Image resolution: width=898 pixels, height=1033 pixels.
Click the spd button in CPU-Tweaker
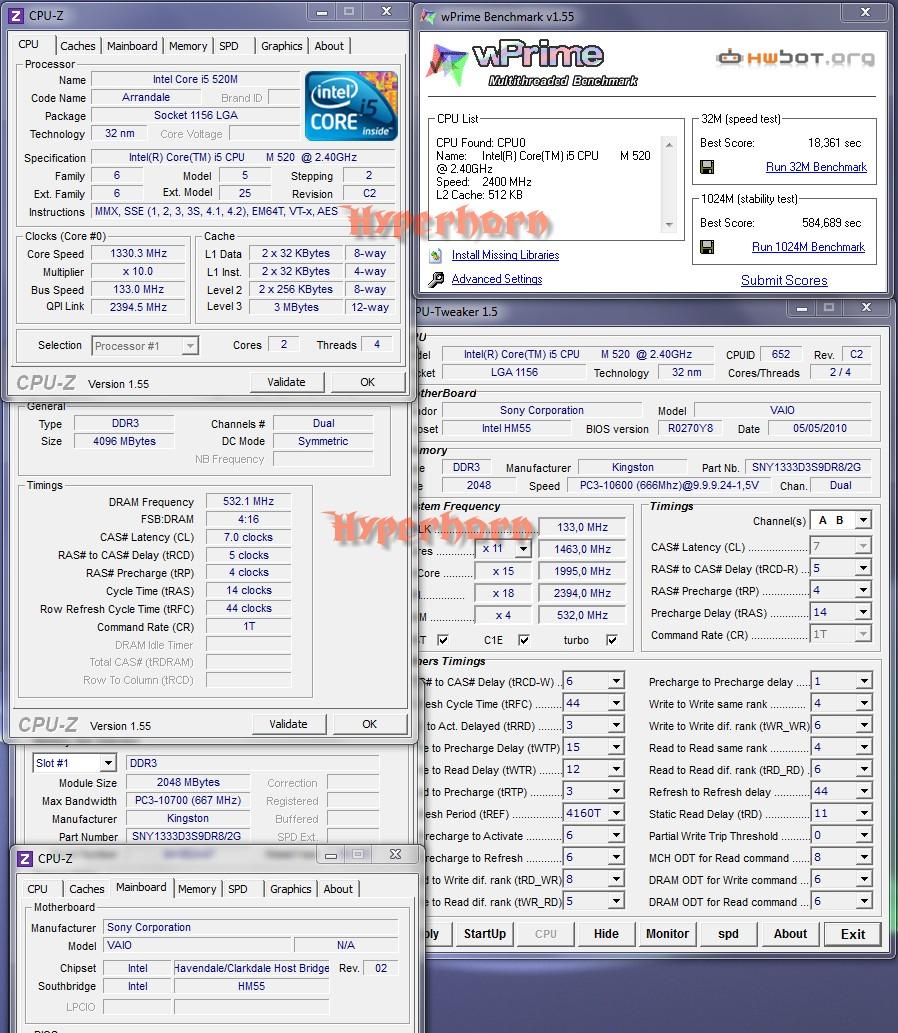point(728,934)
